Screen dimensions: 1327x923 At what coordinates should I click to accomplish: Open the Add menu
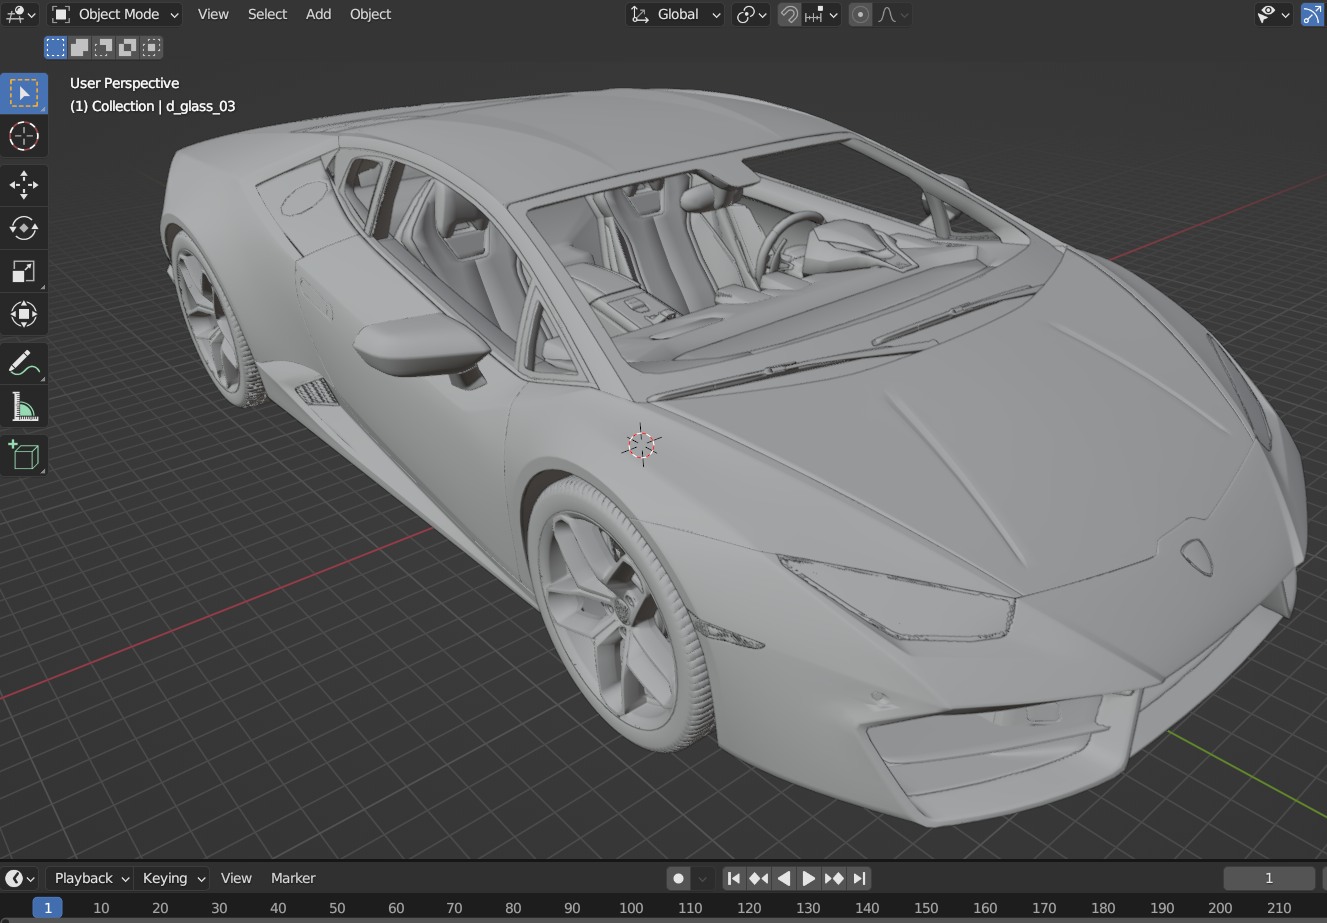318,14
